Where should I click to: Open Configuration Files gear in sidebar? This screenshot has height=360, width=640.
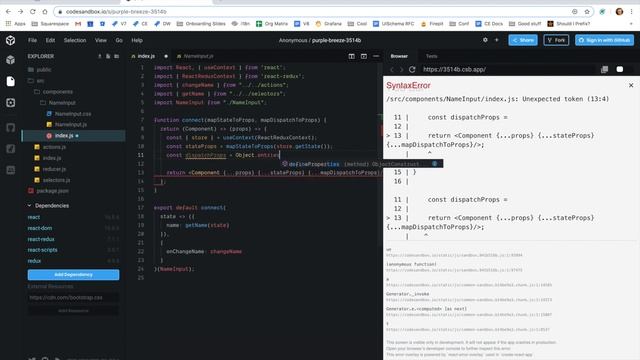[x=11, y=102]
